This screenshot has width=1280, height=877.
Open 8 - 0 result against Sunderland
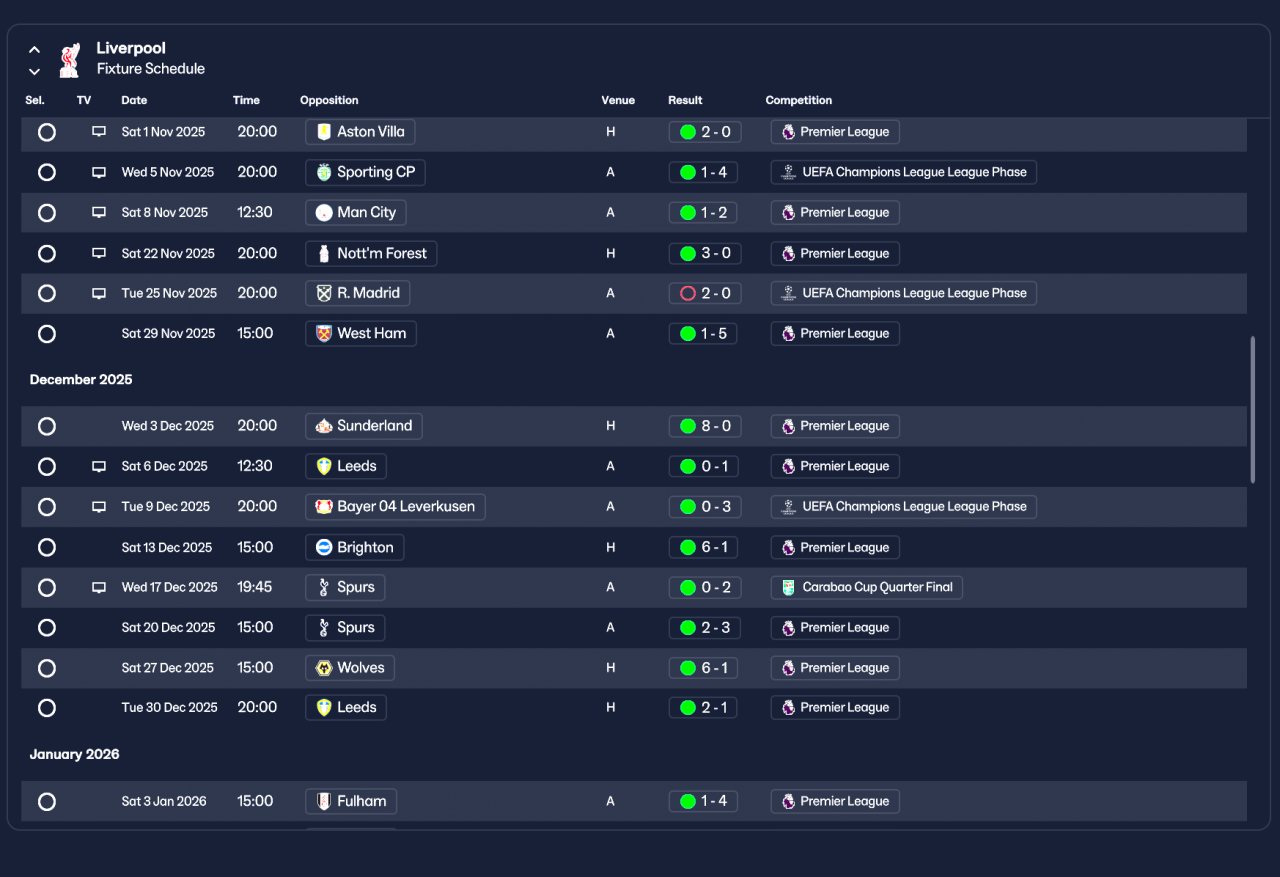705,426
